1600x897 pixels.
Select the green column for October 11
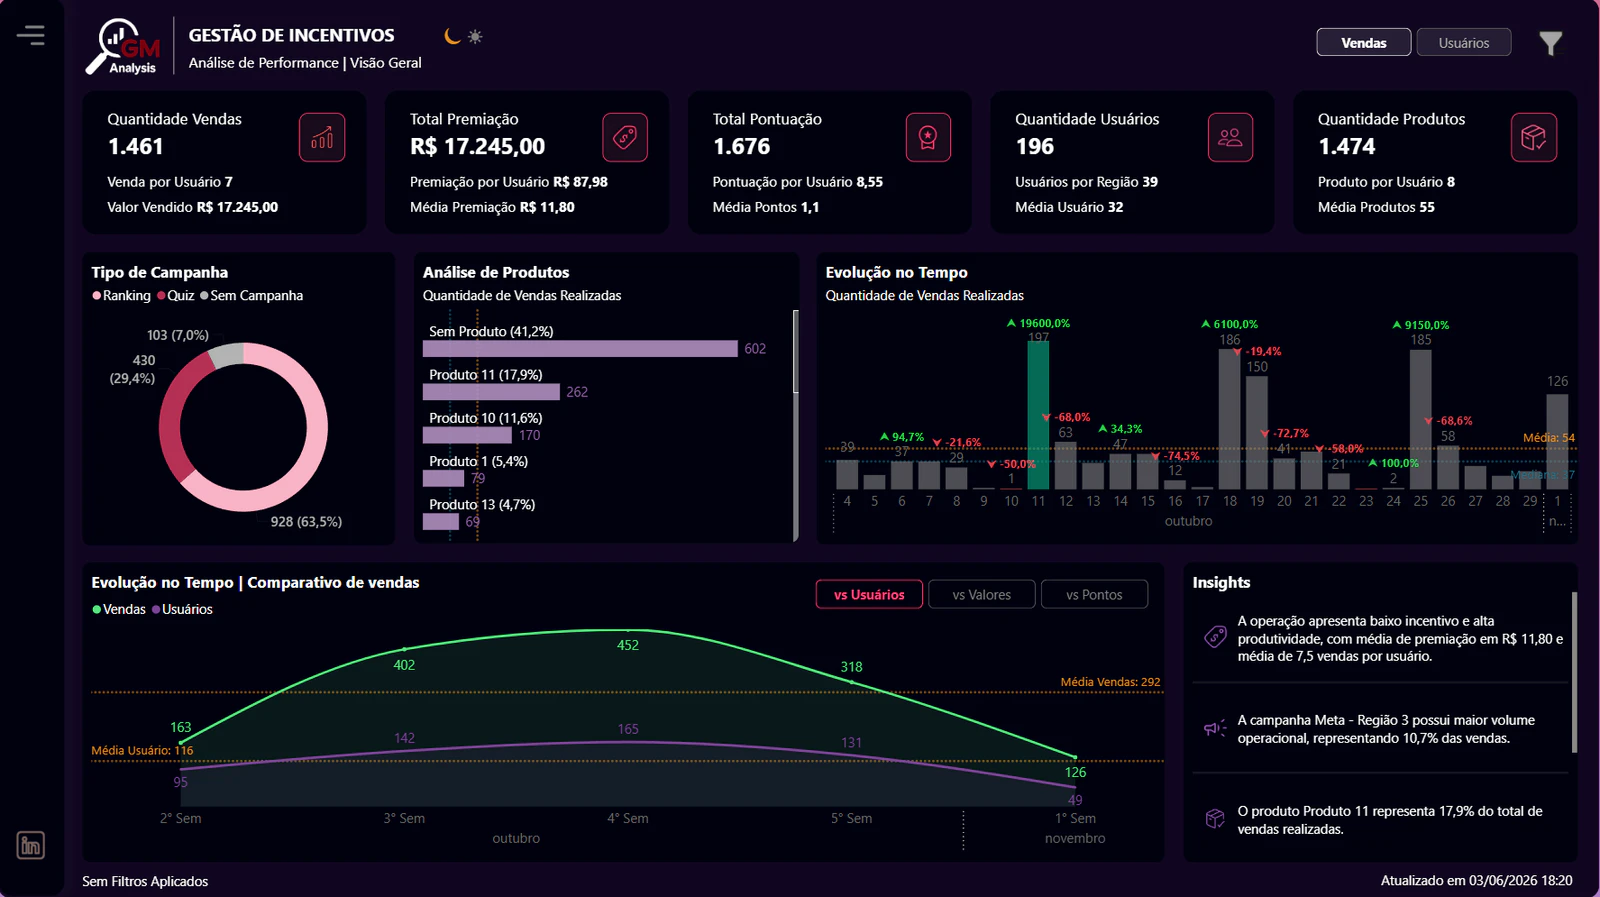tap(1038, 417)
